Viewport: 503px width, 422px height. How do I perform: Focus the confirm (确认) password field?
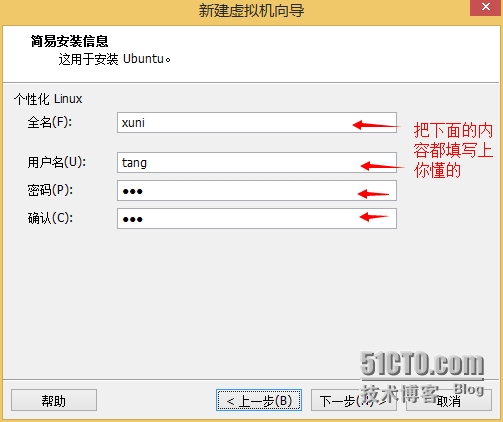pyautogui.click(x=257, y=219)
